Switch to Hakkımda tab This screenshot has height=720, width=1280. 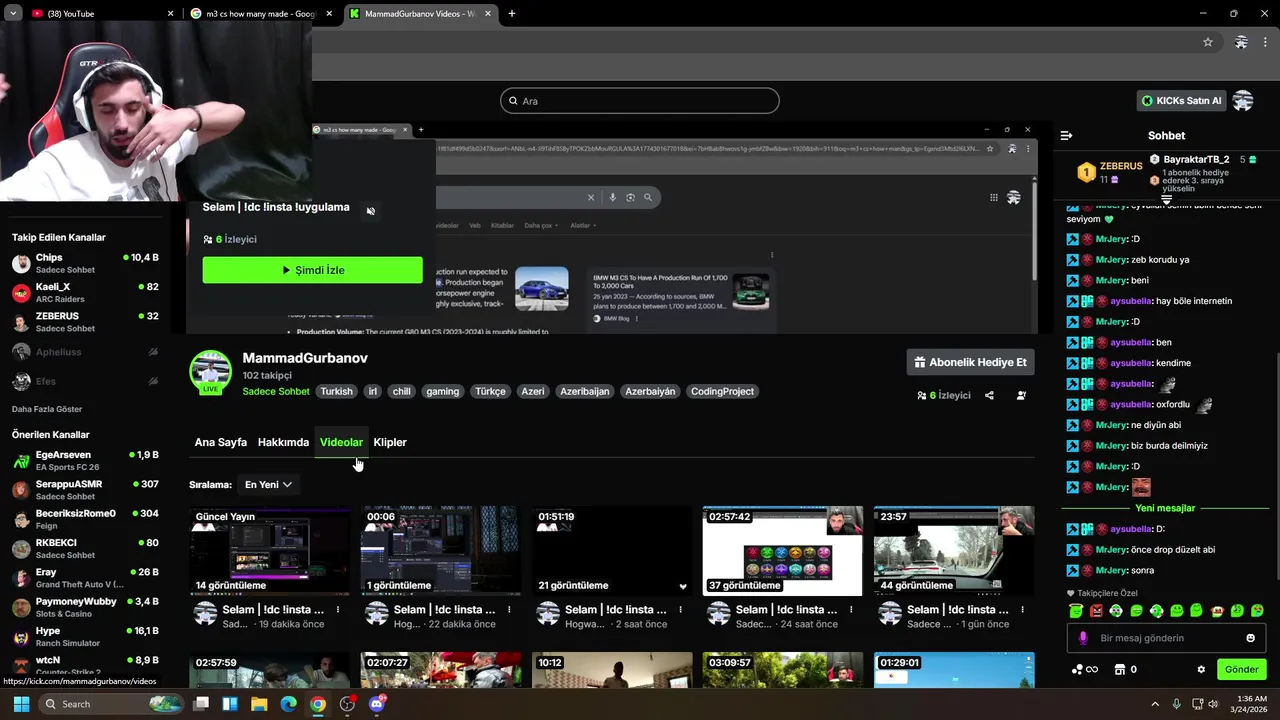point(283,442)
